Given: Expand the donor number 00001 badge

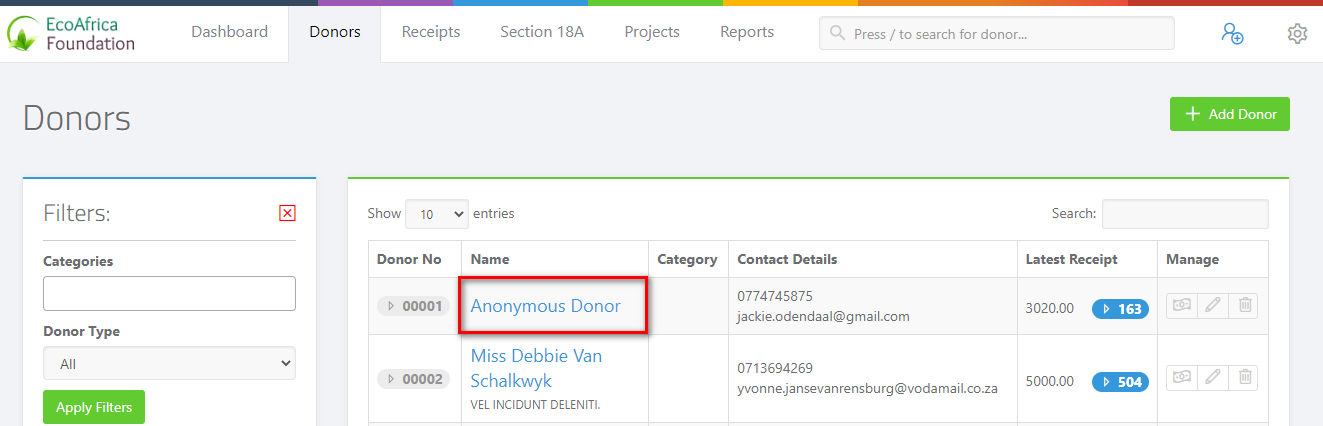Looking at the screenshot, I should (x=413, y=307).
